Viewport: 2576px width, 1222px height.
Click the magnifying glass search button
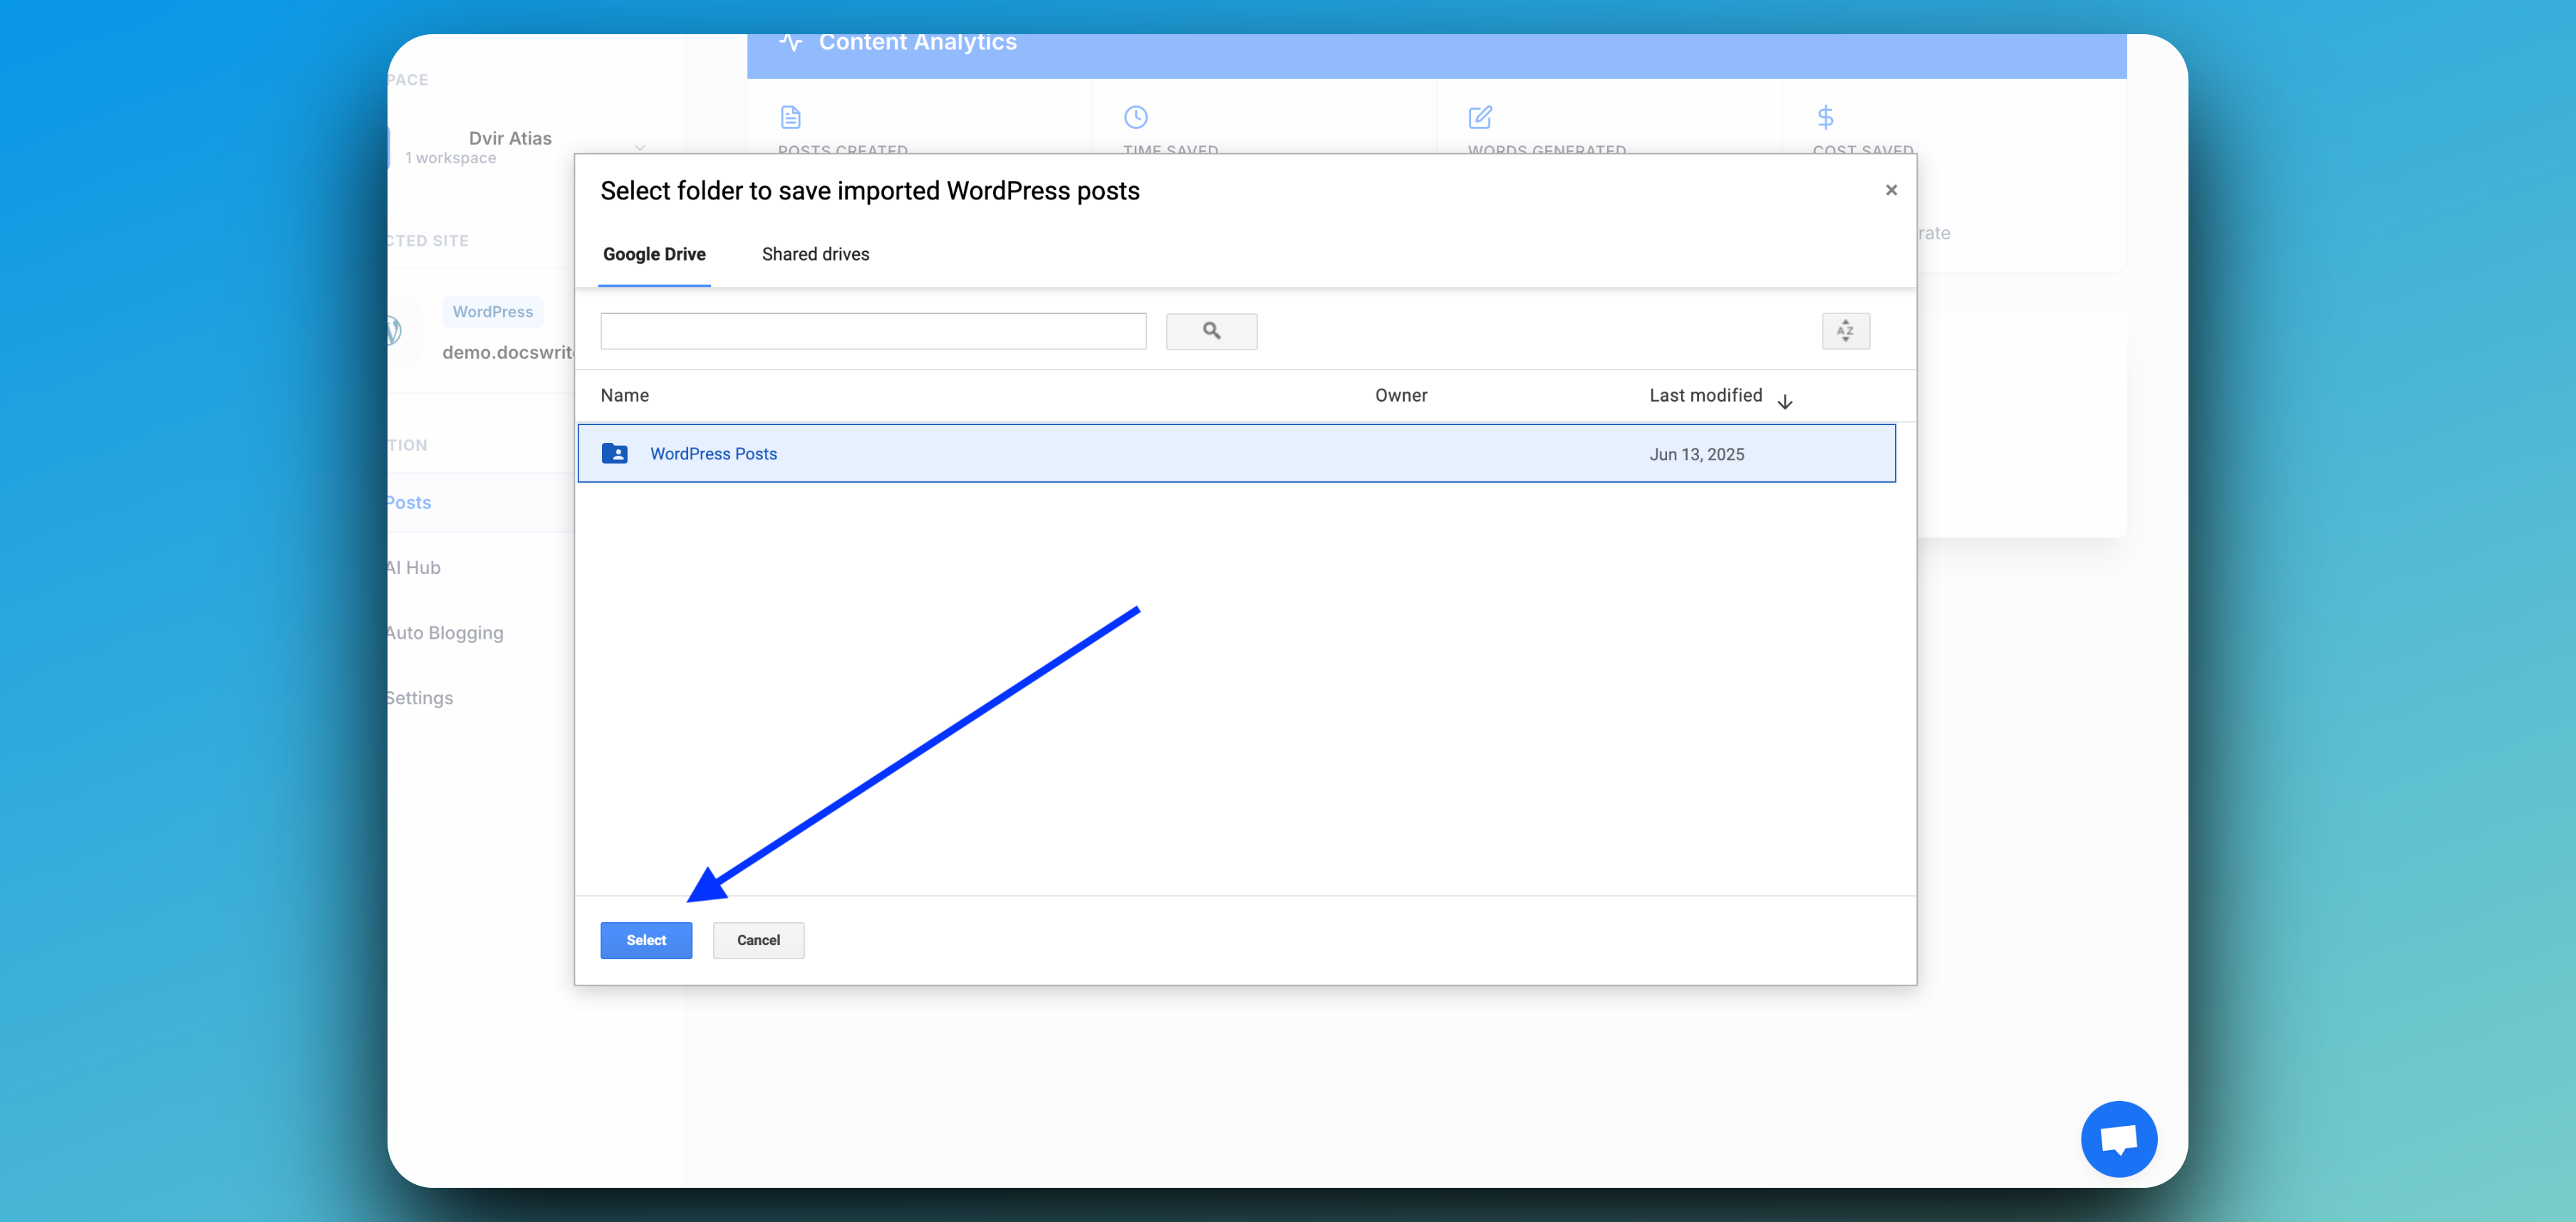(x=1211, y=331)
